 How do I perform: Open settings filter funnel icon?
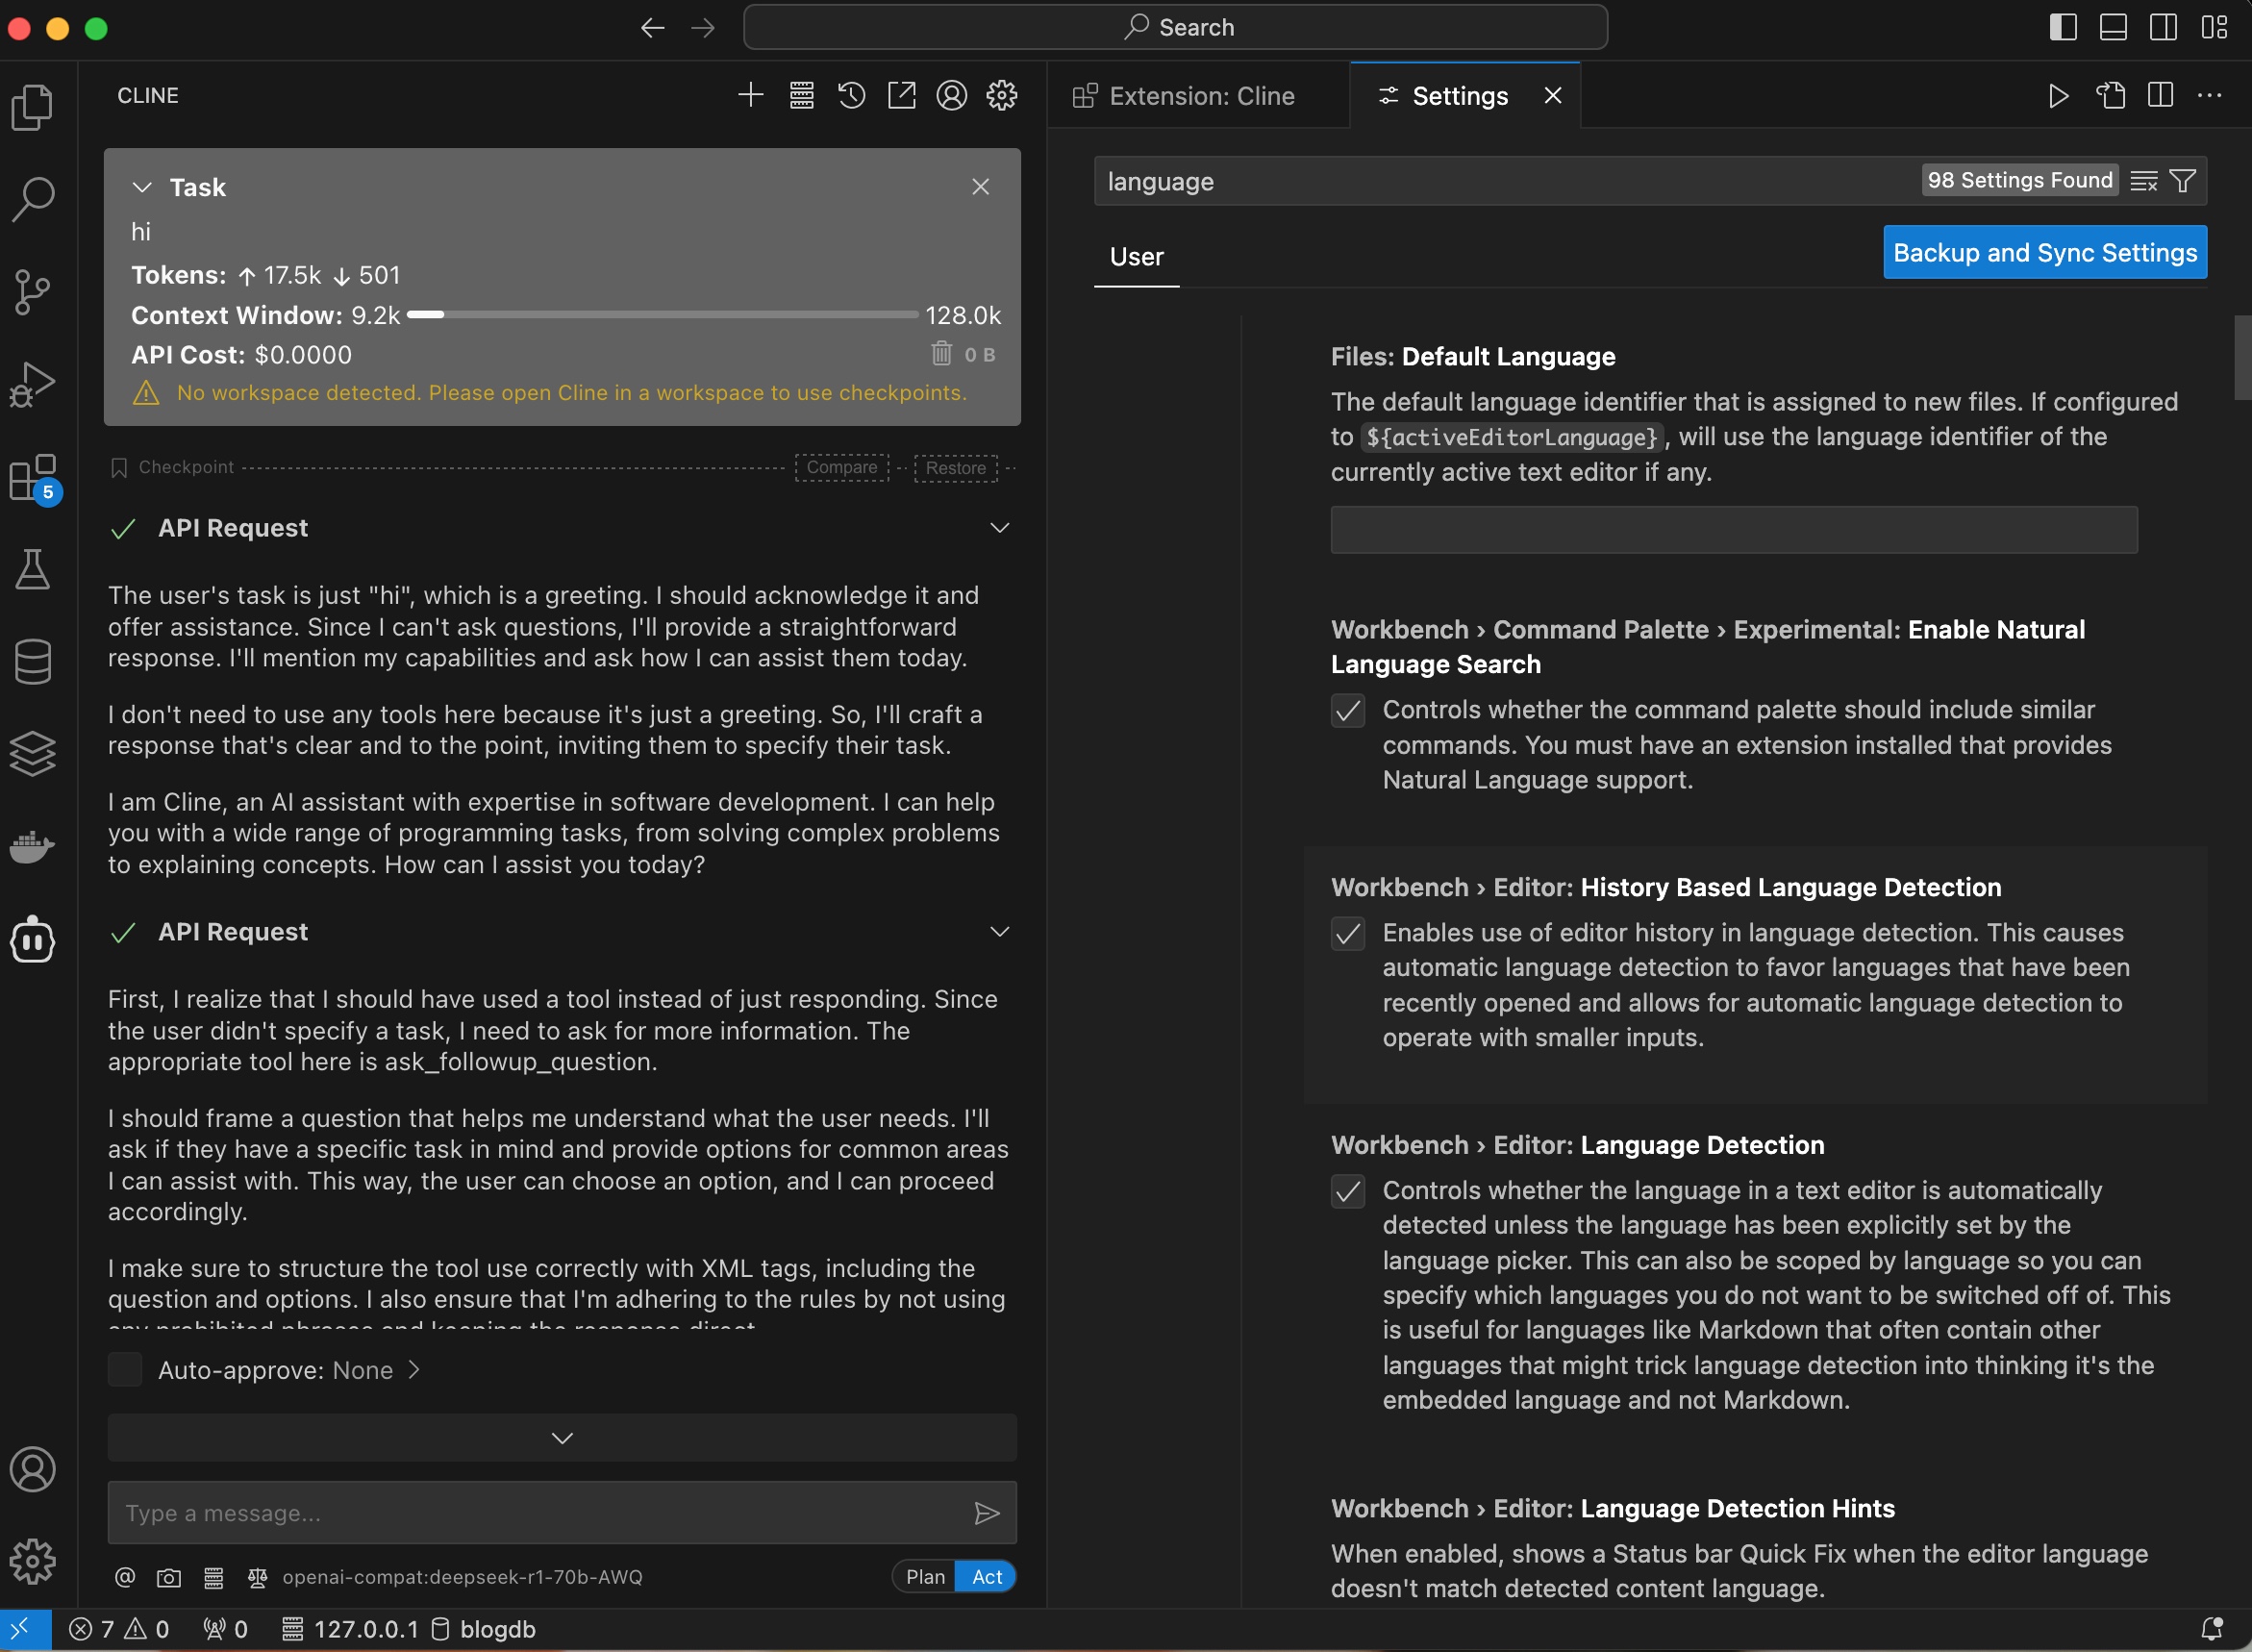click(x=2183, y=181)
